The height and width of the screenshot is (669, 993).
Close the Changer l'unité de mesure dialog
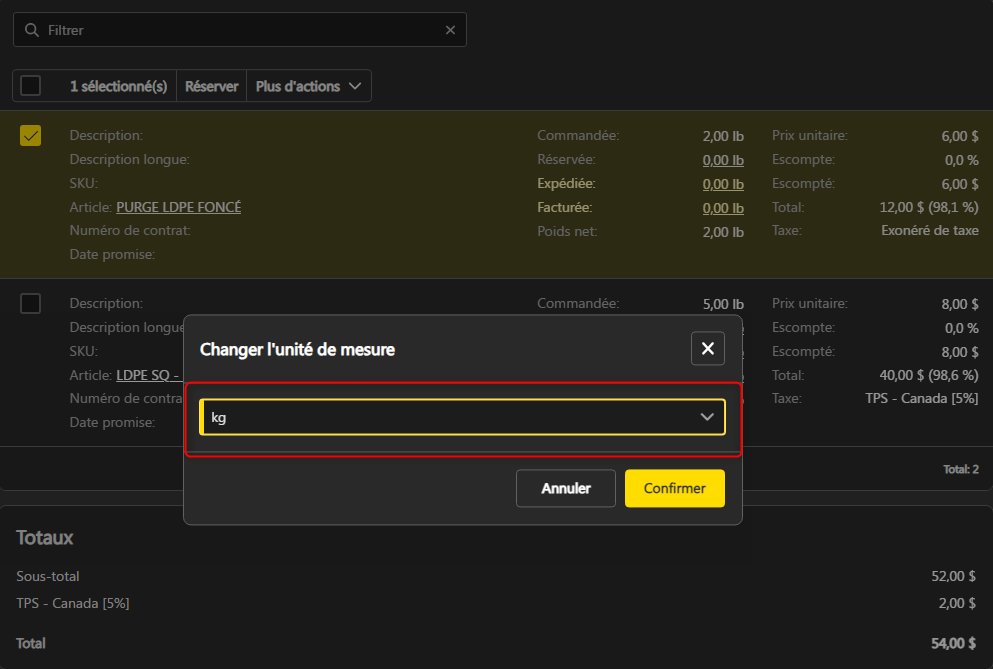click(707, 348)
